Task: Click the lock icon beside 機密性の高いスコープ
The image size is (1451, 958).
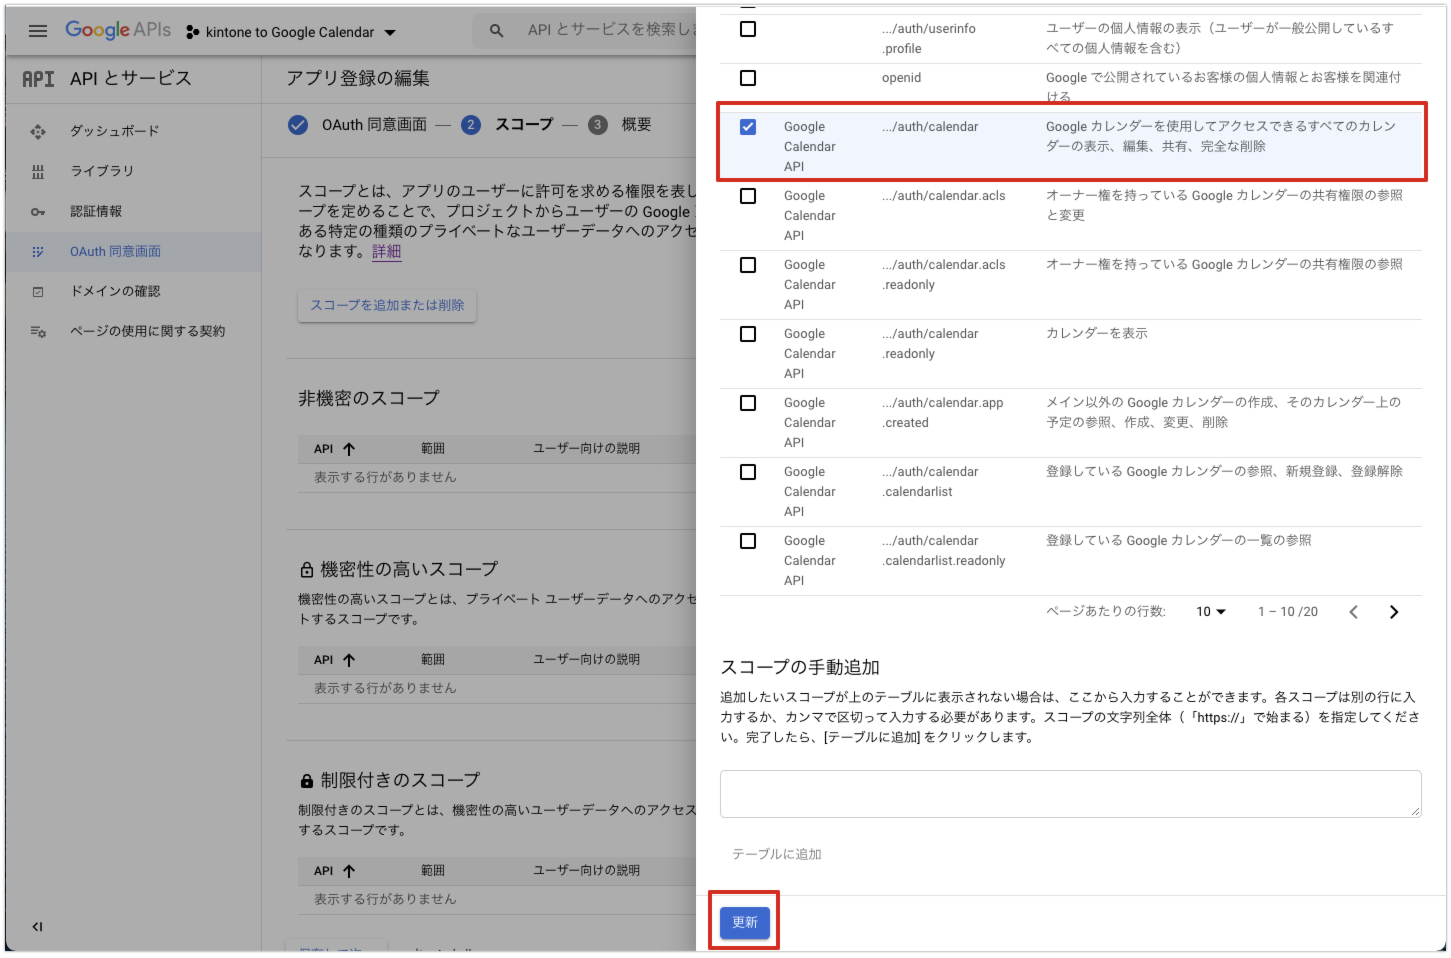Action: pyautogui.click(x=307, y=570)
